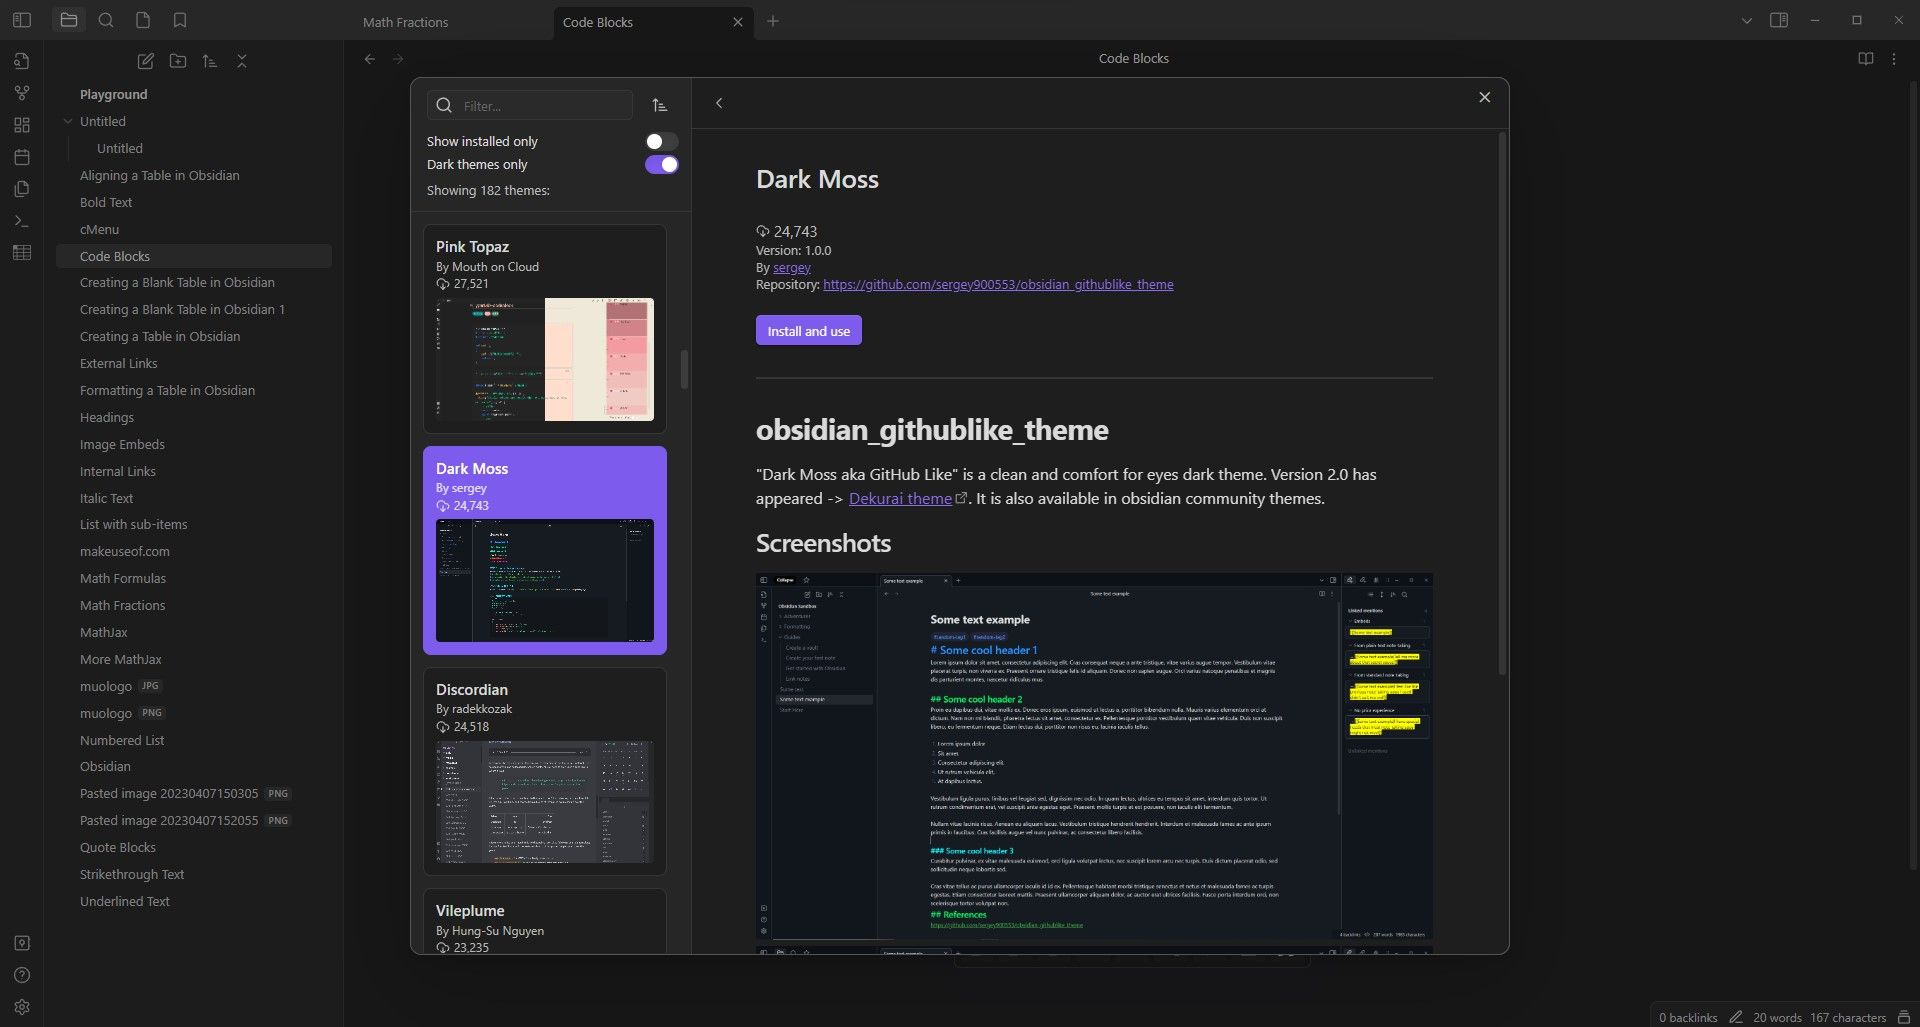
Task: Open the search icon at the top left
Action: [x=106, y=20]
